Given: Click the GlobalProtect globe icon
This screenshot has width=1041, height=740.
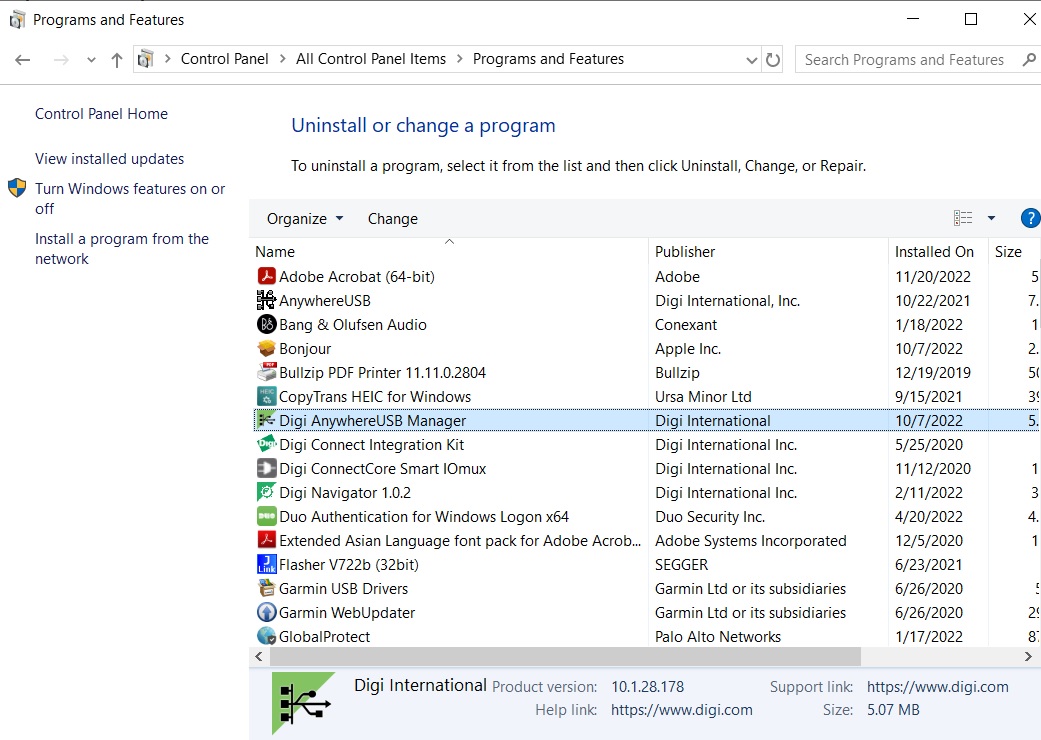Looking at the screenshot, I should 266,636.
